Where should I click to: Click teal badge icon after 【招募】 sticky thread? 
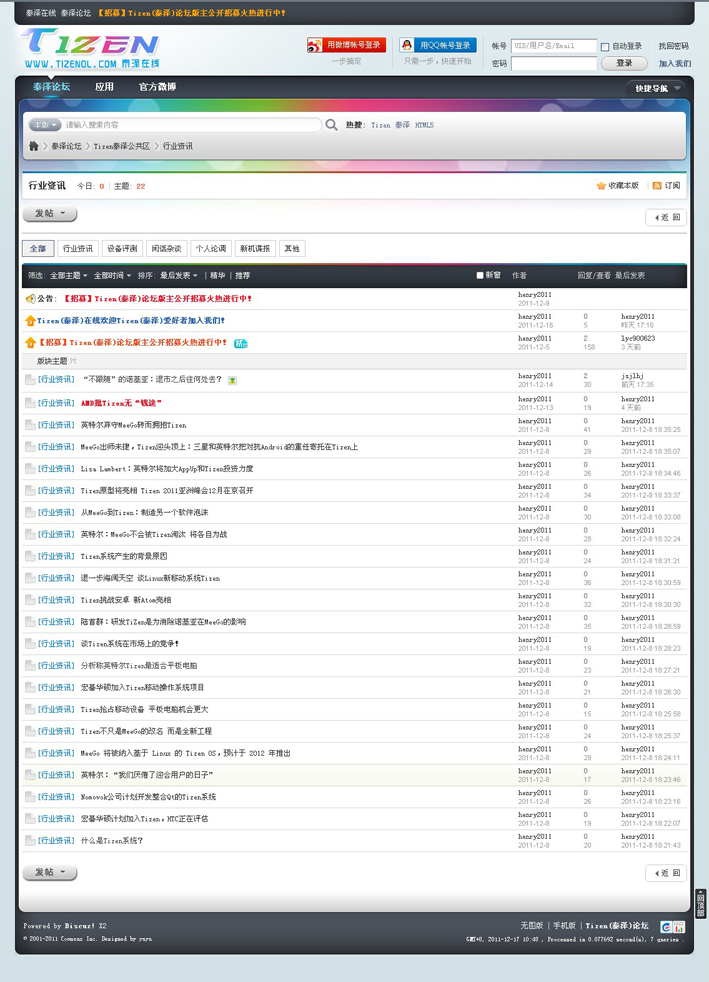pos(241,343)
